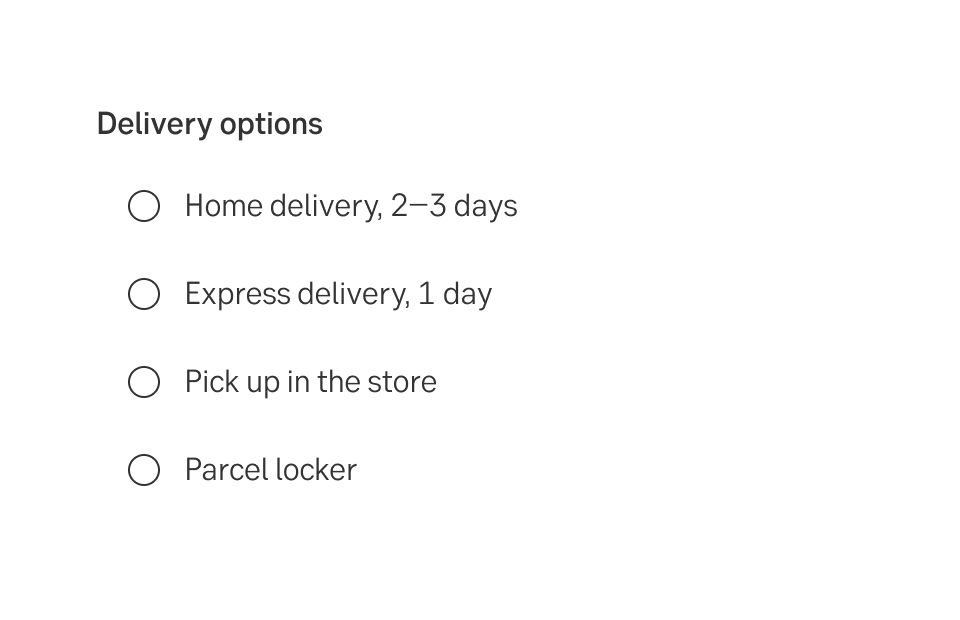
Task: Tick the circle beside Parcel locker
Action: 144,470
